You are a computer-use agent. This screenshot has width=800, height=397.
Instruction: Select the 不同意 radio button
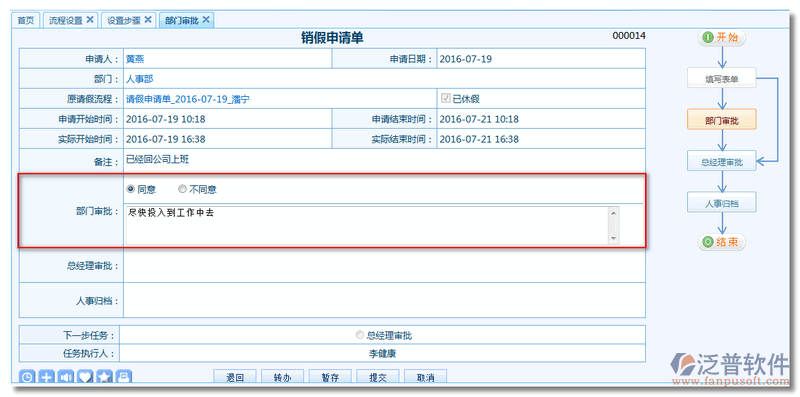click(182, 189)
